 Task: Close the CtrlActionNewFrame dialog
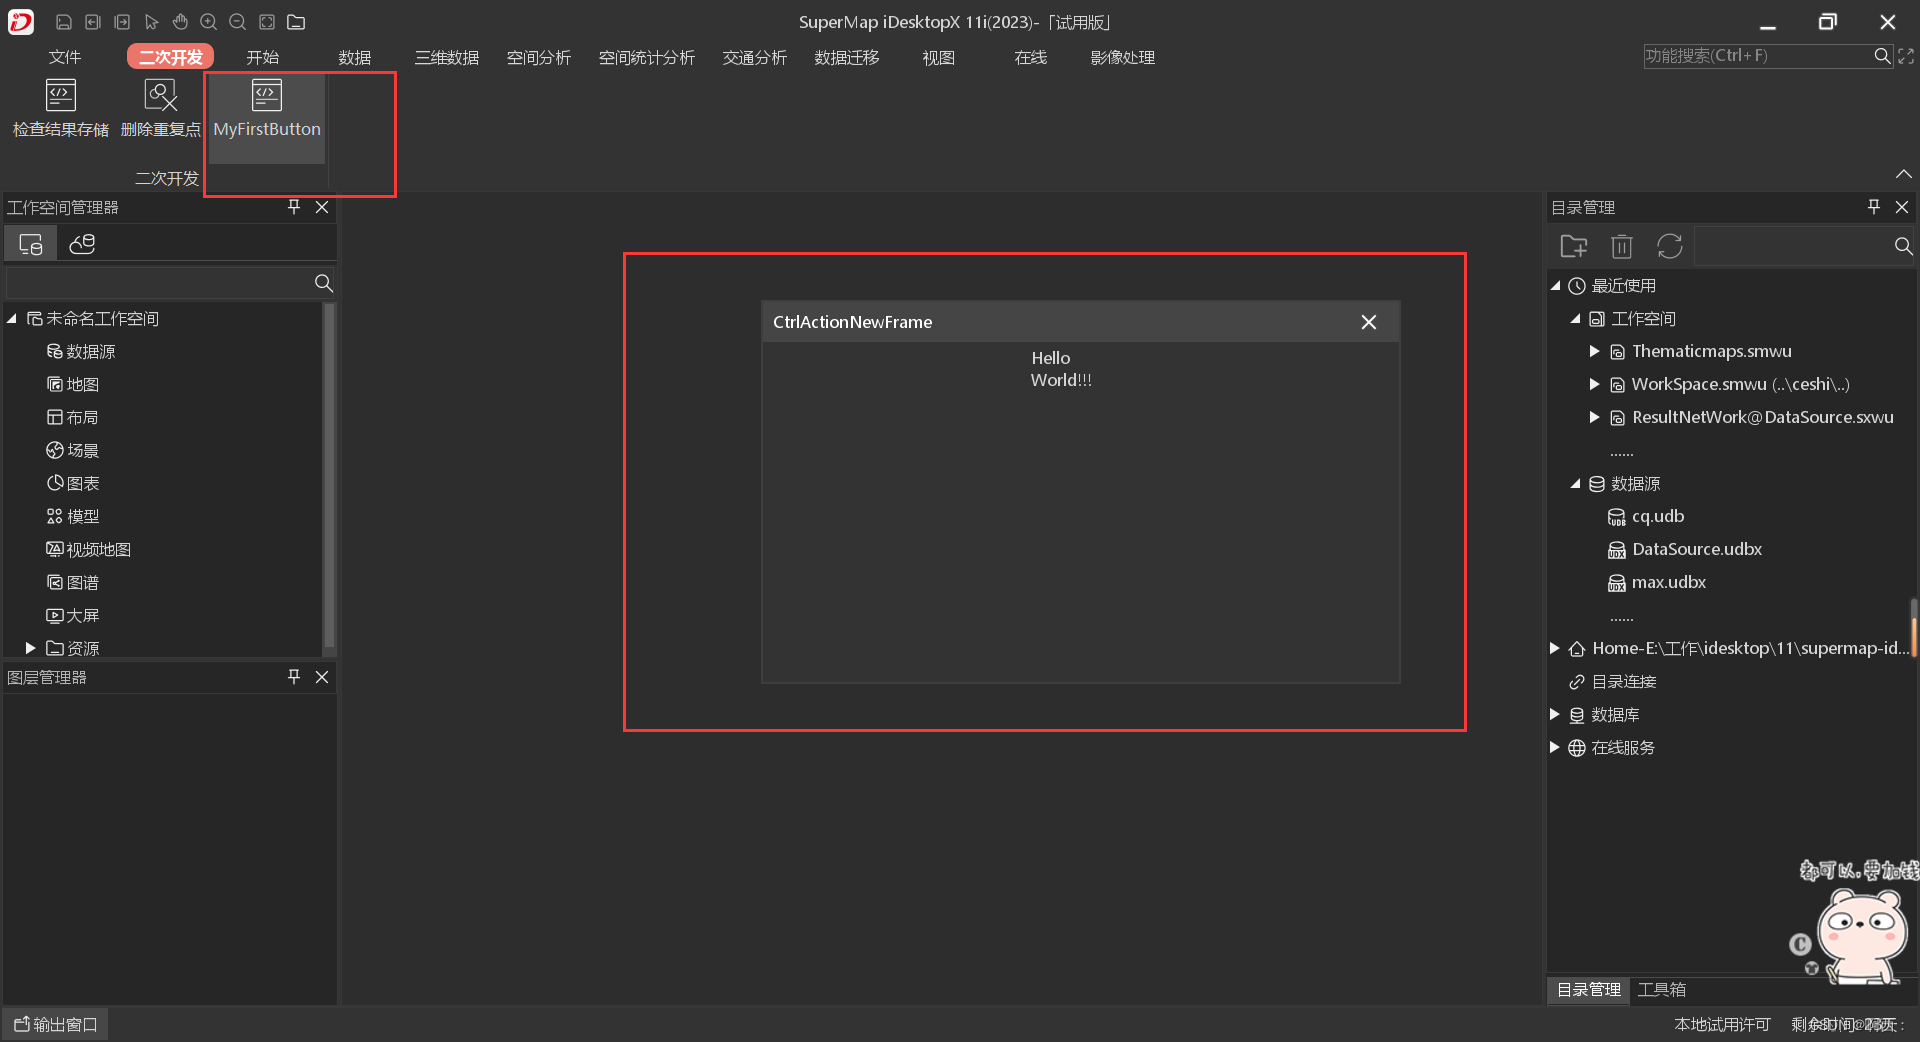(x=1369, y=322)
